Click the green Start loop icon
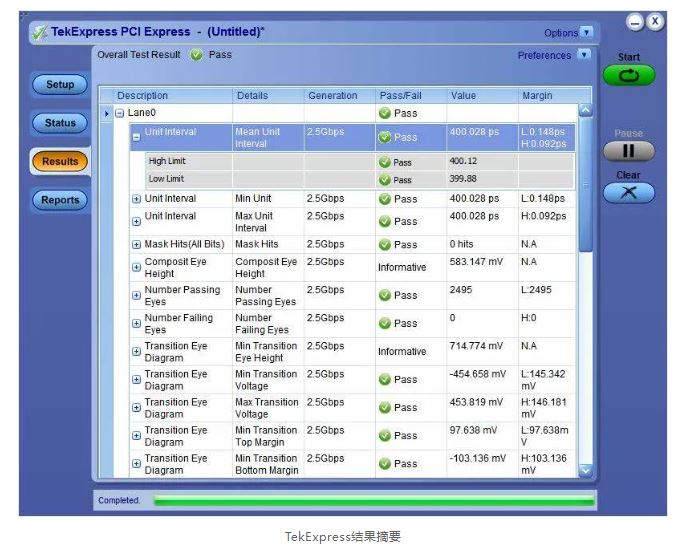The image size is (685, 557). [x=628, y=76]
